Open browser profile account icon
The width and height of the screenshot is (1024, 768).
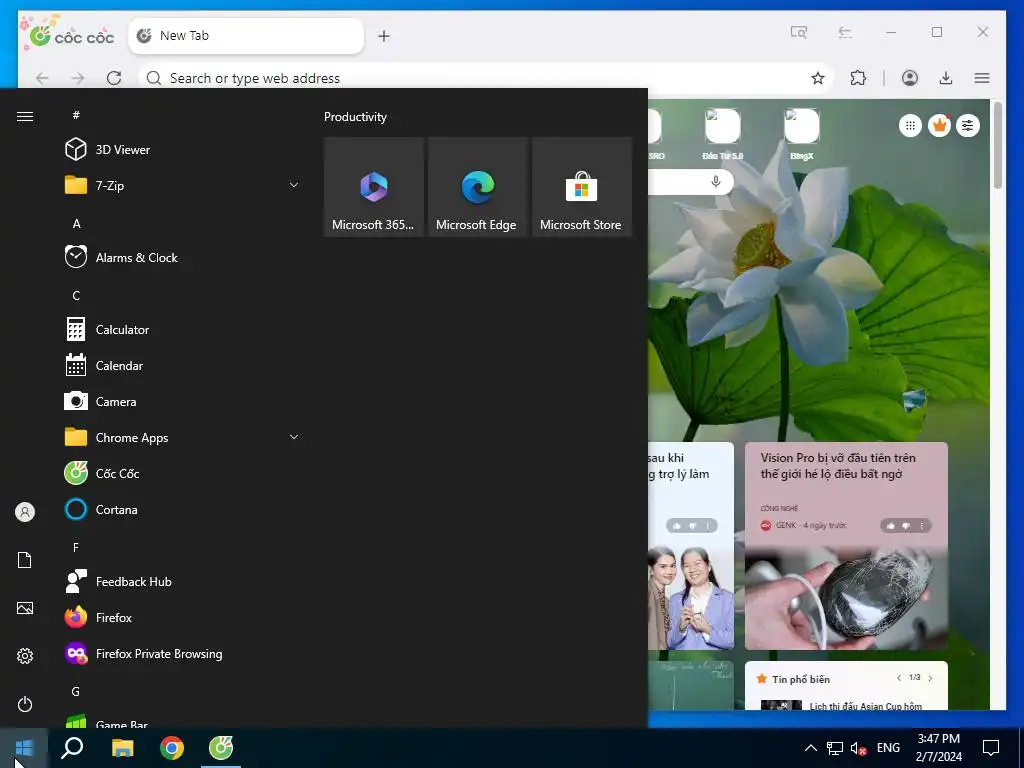click(910, 78)
